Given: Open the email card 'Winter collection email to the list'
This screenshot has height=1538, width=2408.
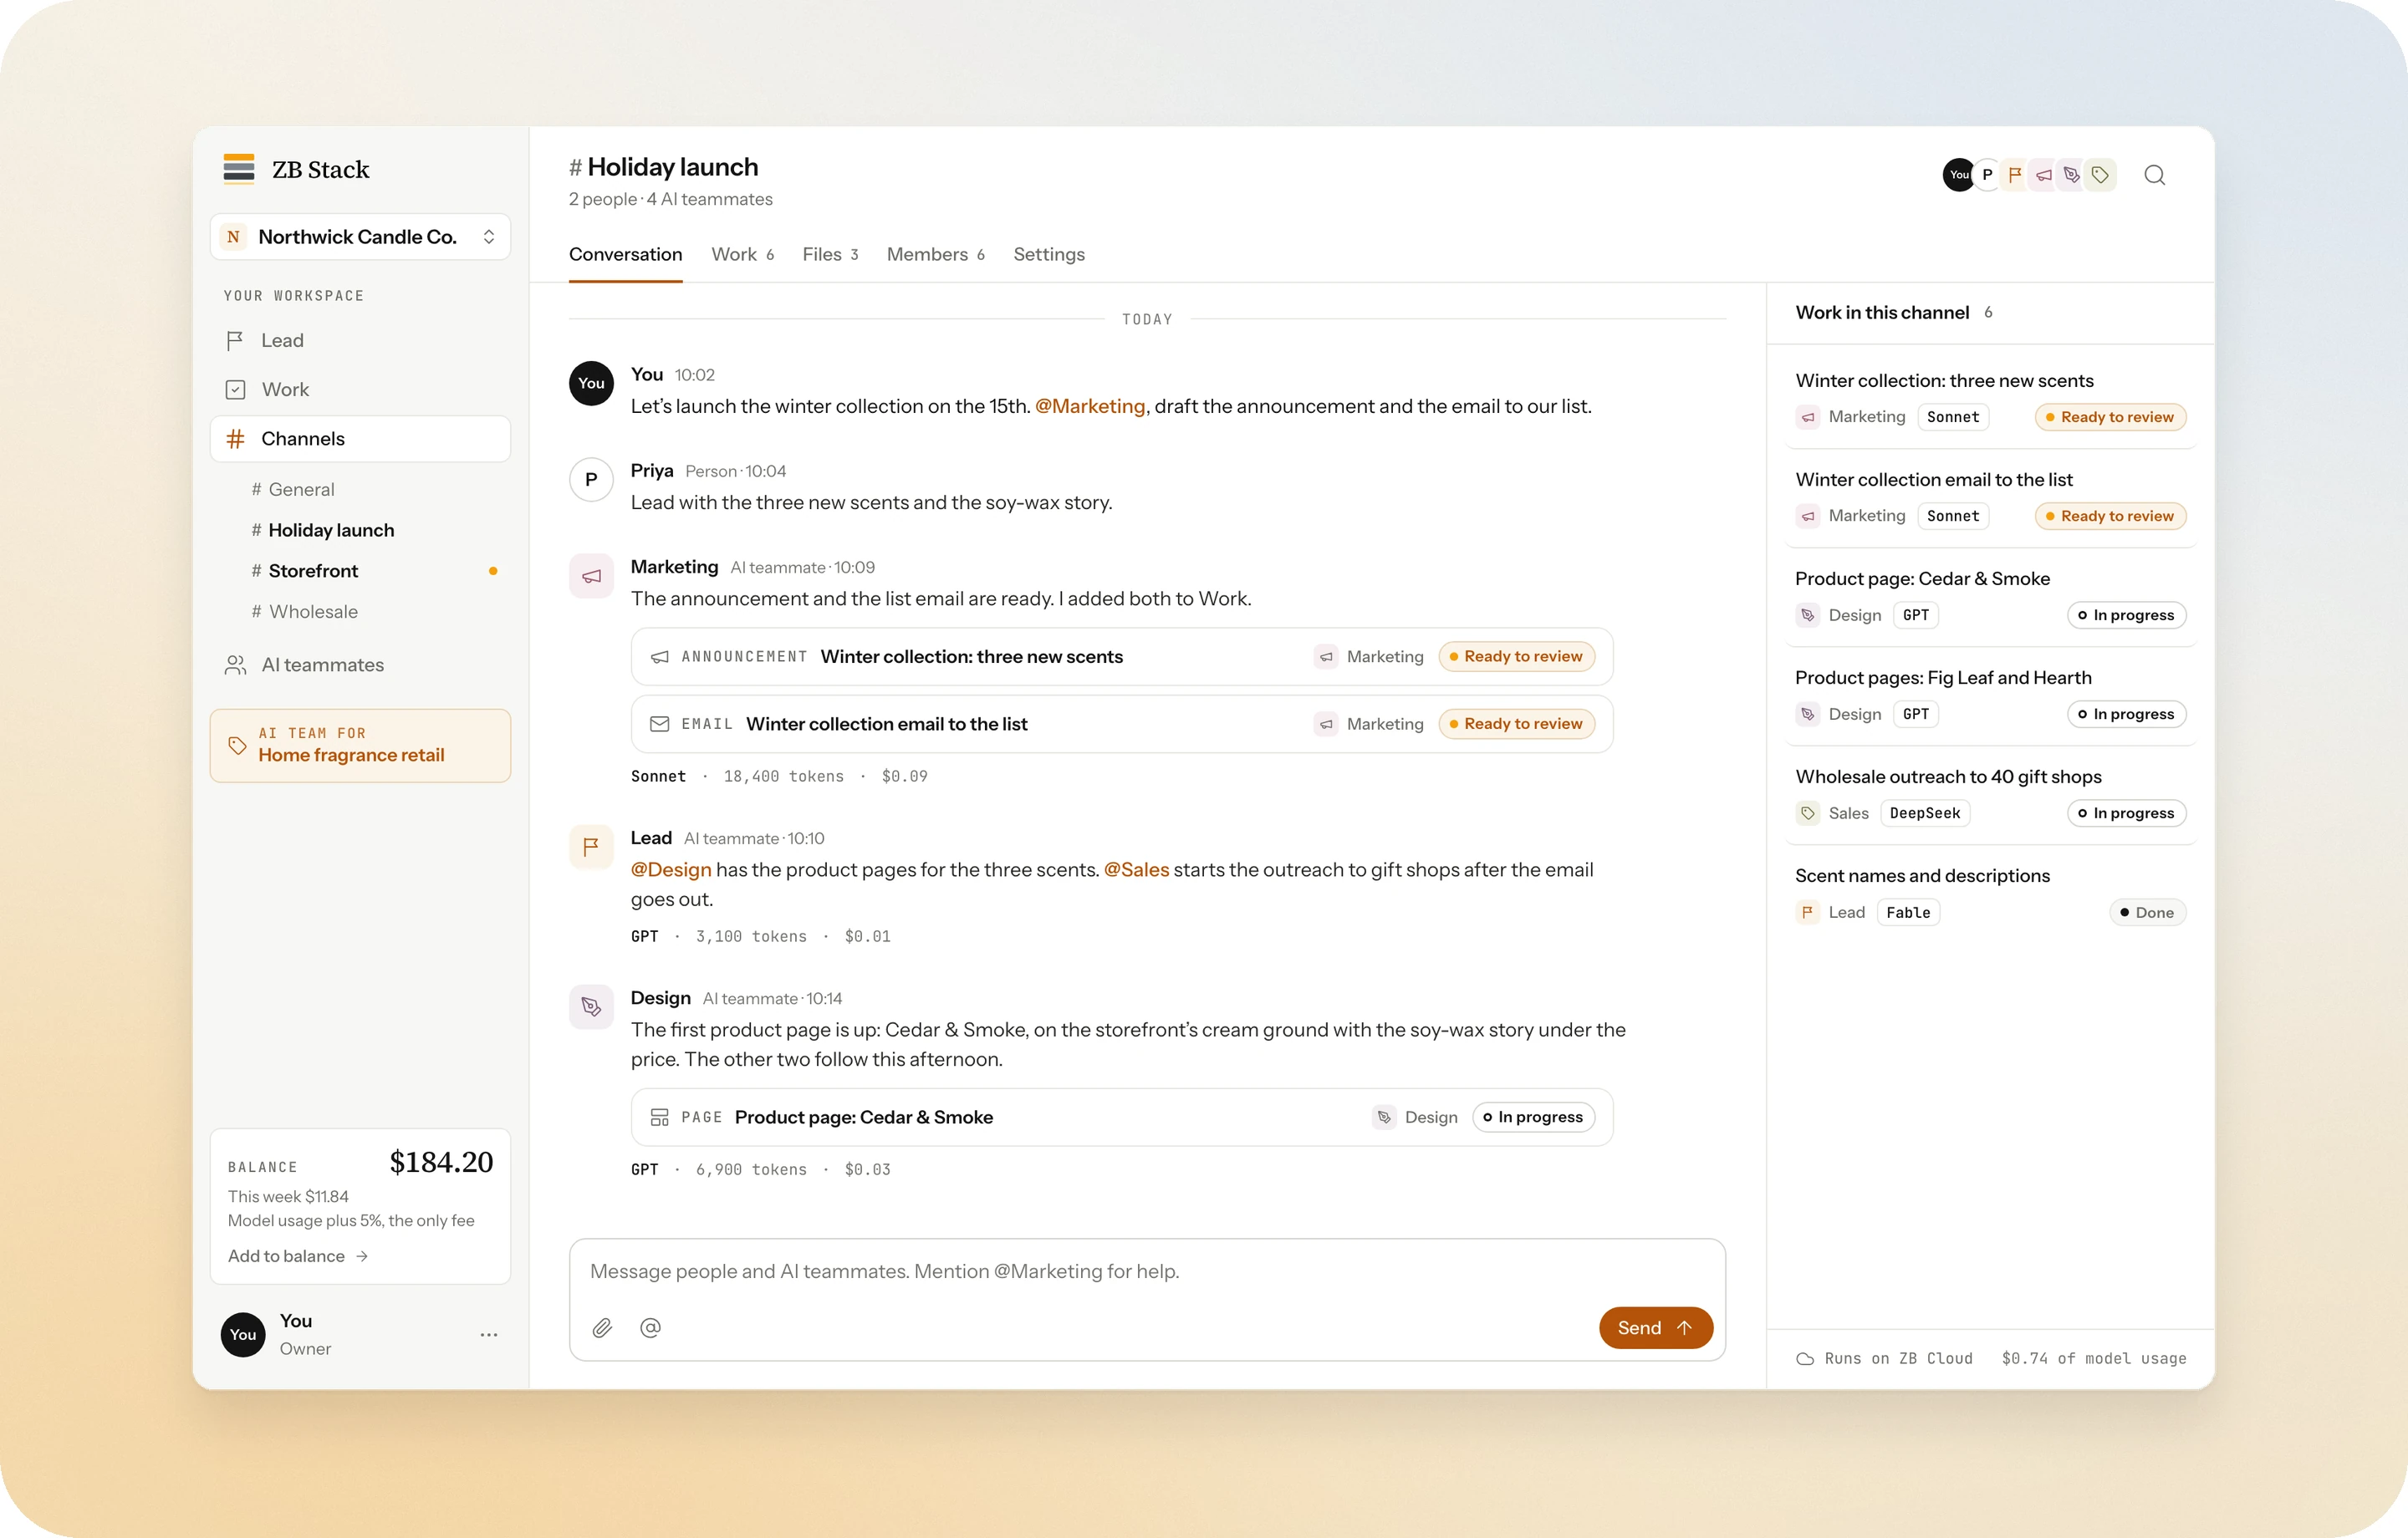Looking at the screenshot, I should coord(1121,724).
